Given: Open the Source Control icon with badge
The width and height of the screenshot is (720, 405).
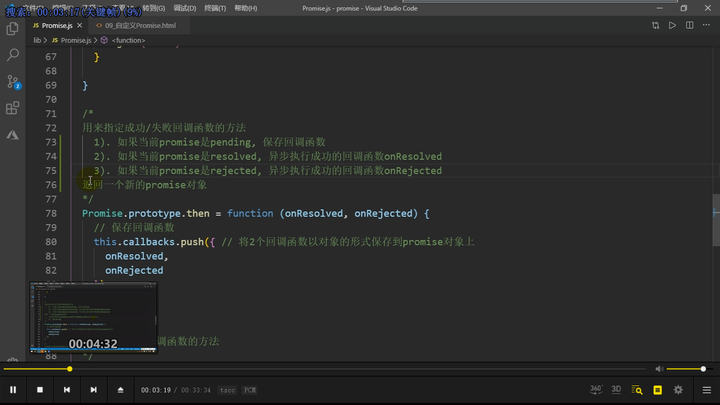Looking at the screenshot, I should (x=13, y=82).
